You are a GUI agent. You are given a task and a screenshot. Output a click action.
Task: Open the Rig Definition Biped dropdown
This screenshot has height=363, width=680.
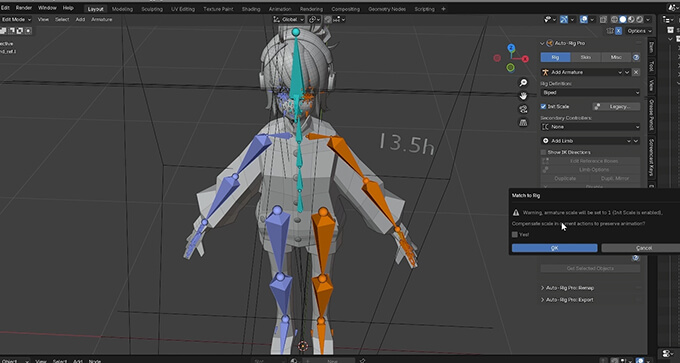pos(590,92)
